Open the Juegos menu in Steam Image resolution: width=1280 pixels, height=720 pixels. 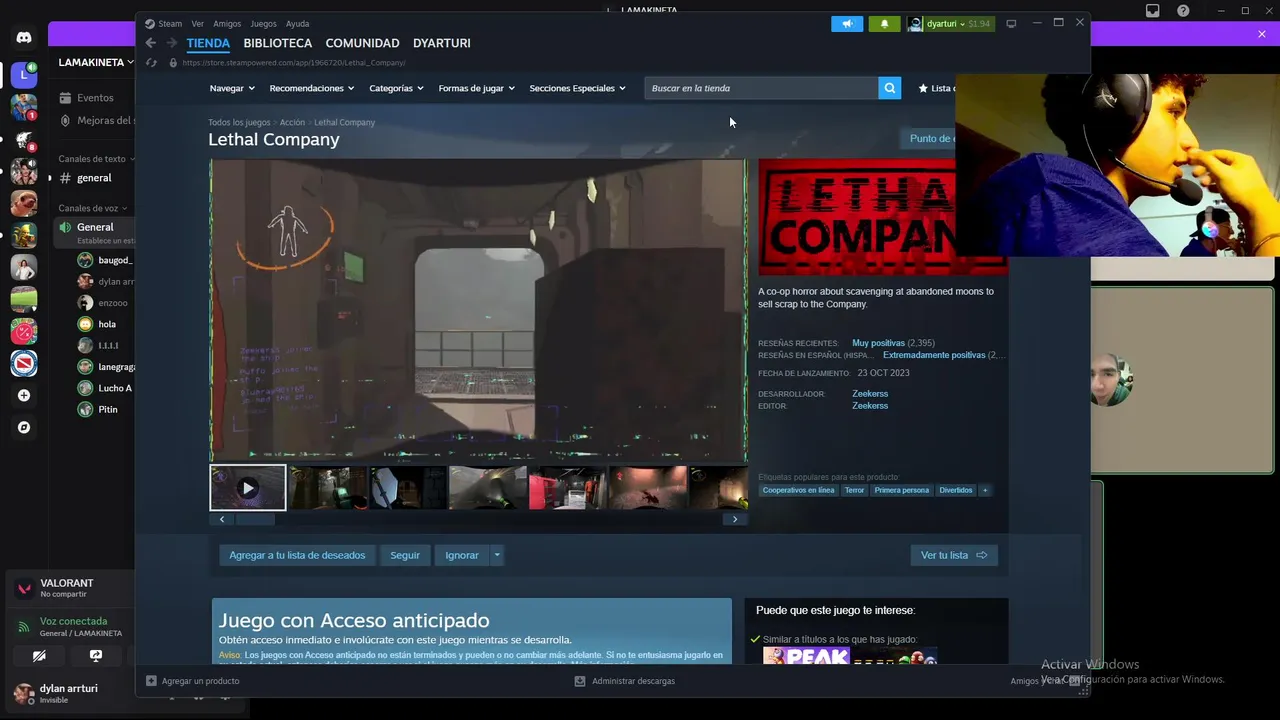(263, 24)
